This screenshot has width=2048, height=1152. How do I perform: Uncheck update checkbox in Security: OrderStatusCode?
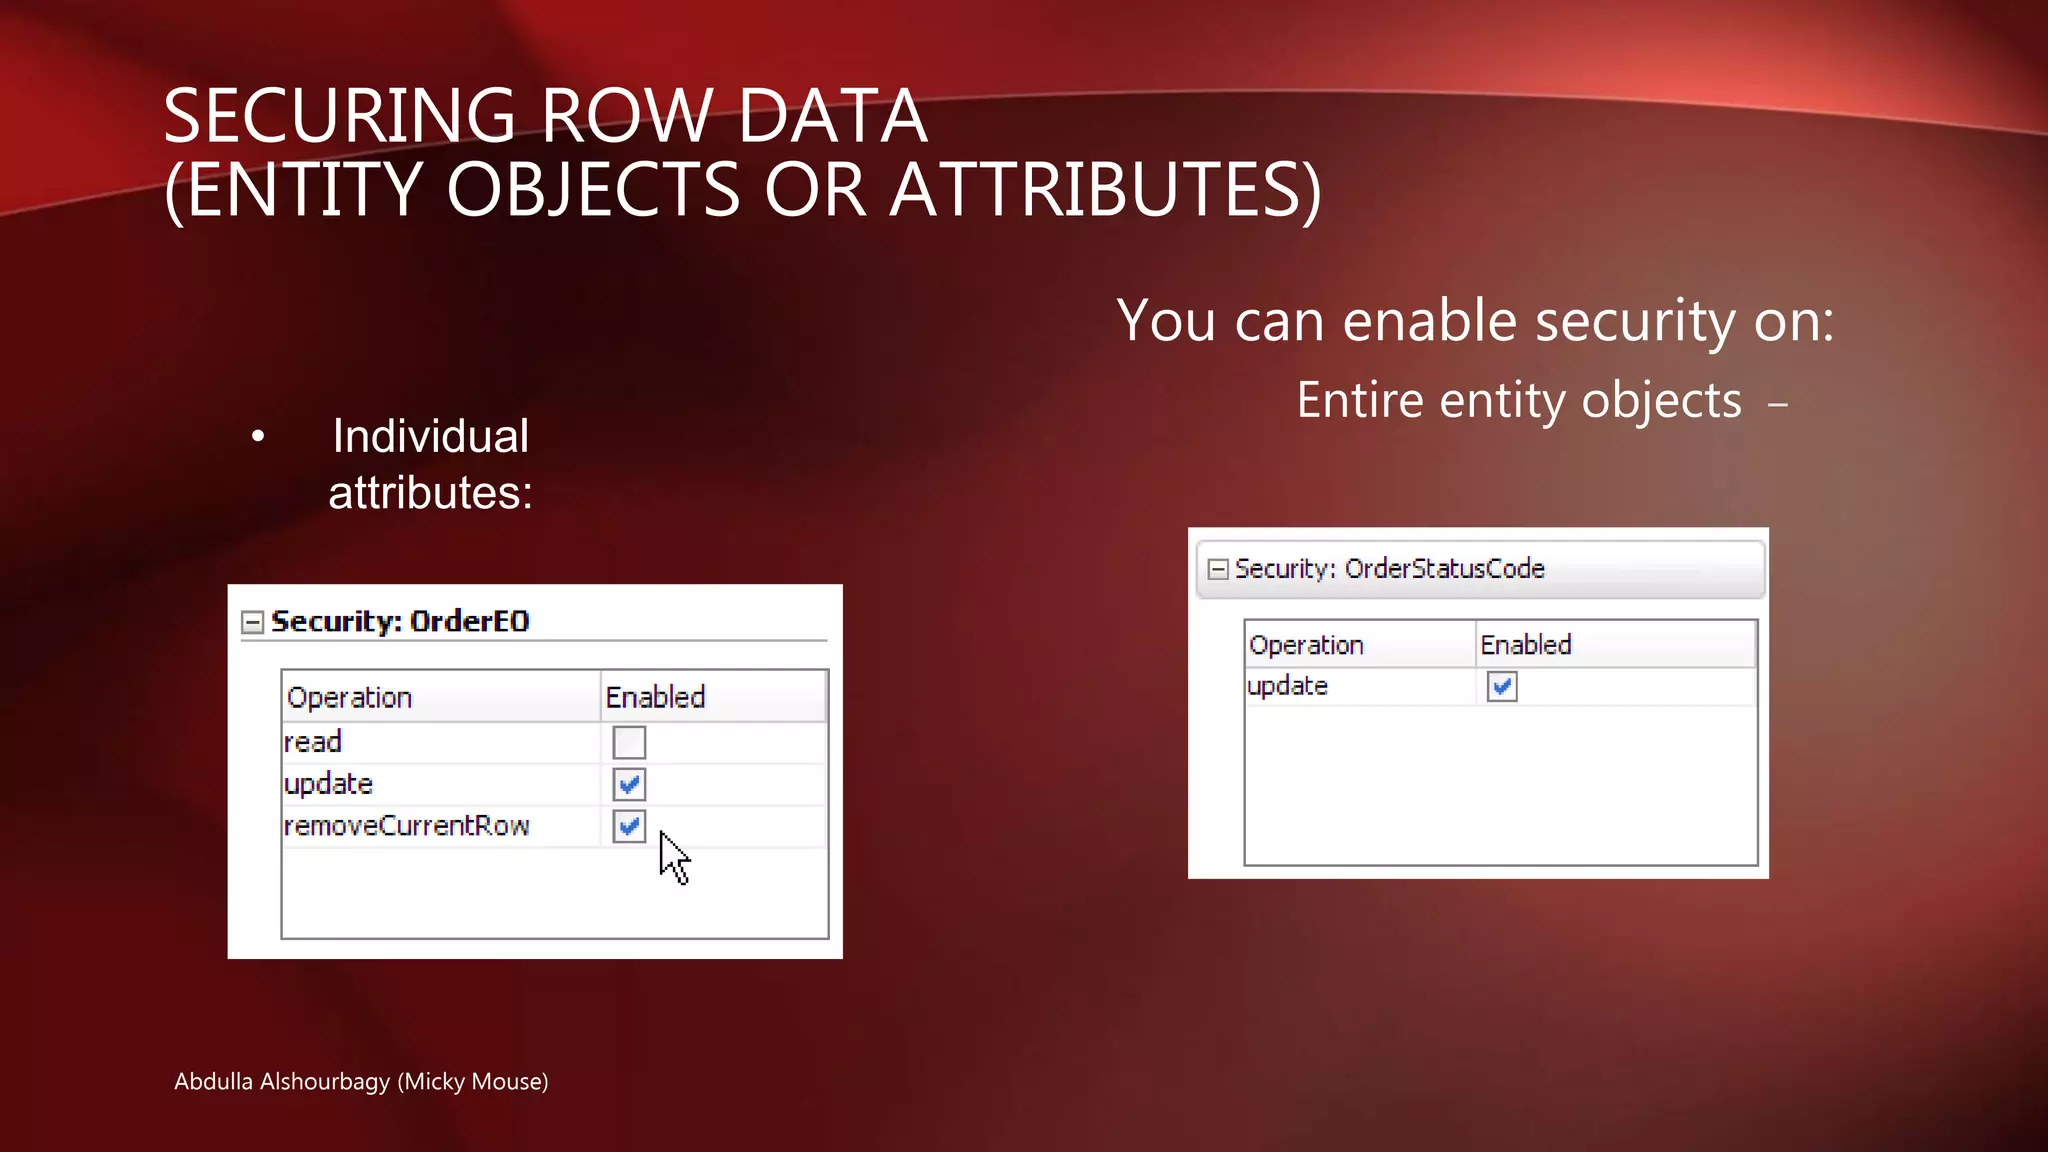(x=1502, y=686)
